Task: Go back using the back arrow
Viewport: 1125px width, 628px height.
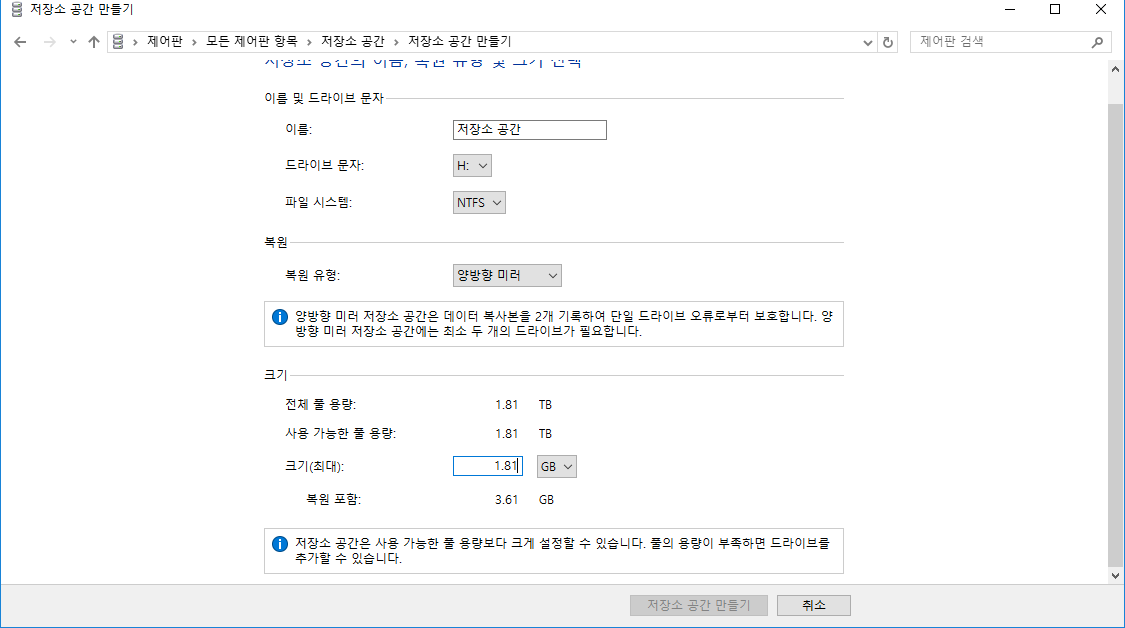Action: [20, 42]
